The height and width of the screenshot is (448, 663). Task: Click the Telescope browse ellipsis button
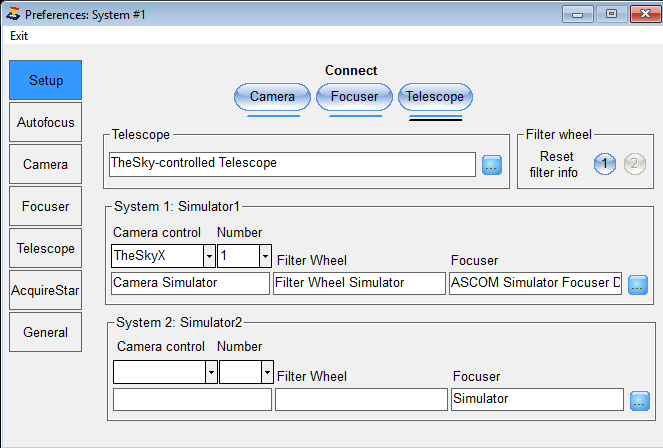tap(492, 165)
